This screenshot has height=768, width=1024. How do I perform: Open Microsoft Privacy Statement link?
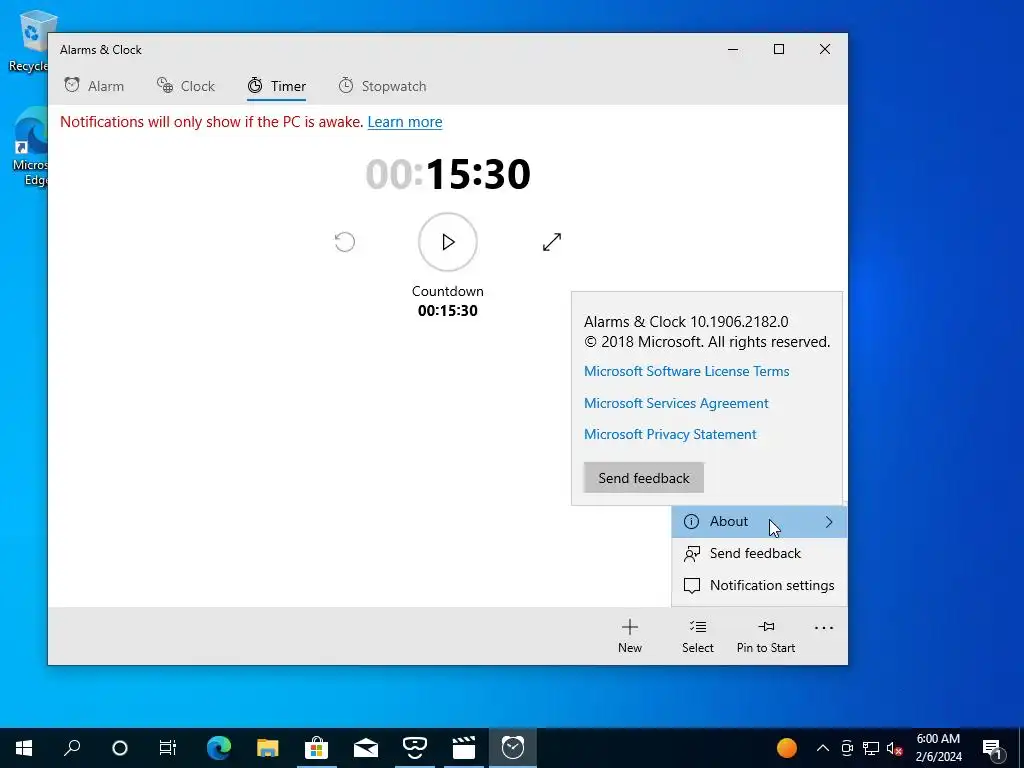click(x=670, y=434)
